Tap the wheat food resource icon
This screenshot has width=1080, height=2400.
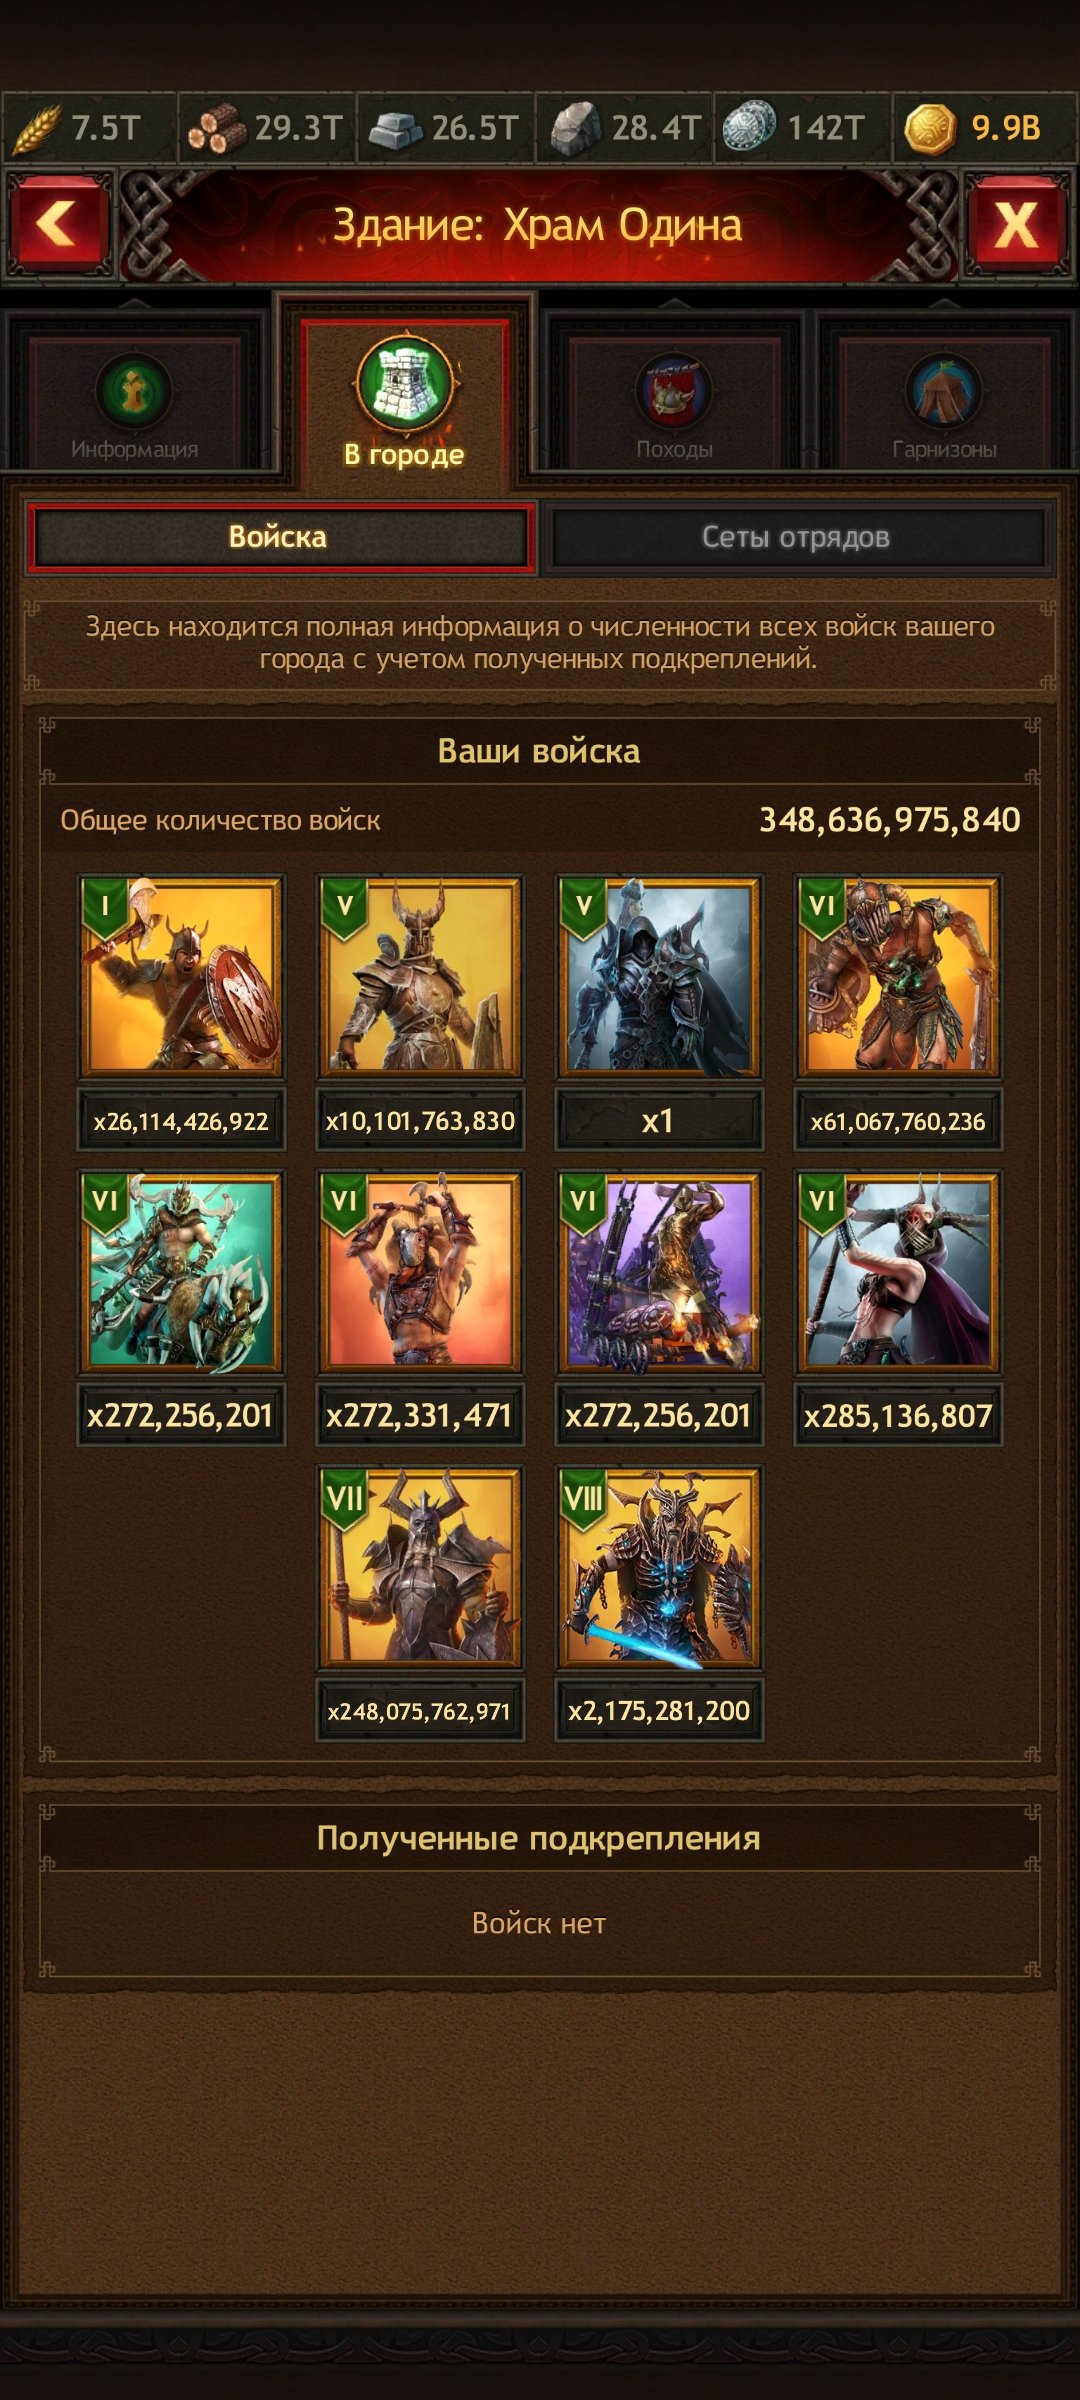click(x=36, y=128)
